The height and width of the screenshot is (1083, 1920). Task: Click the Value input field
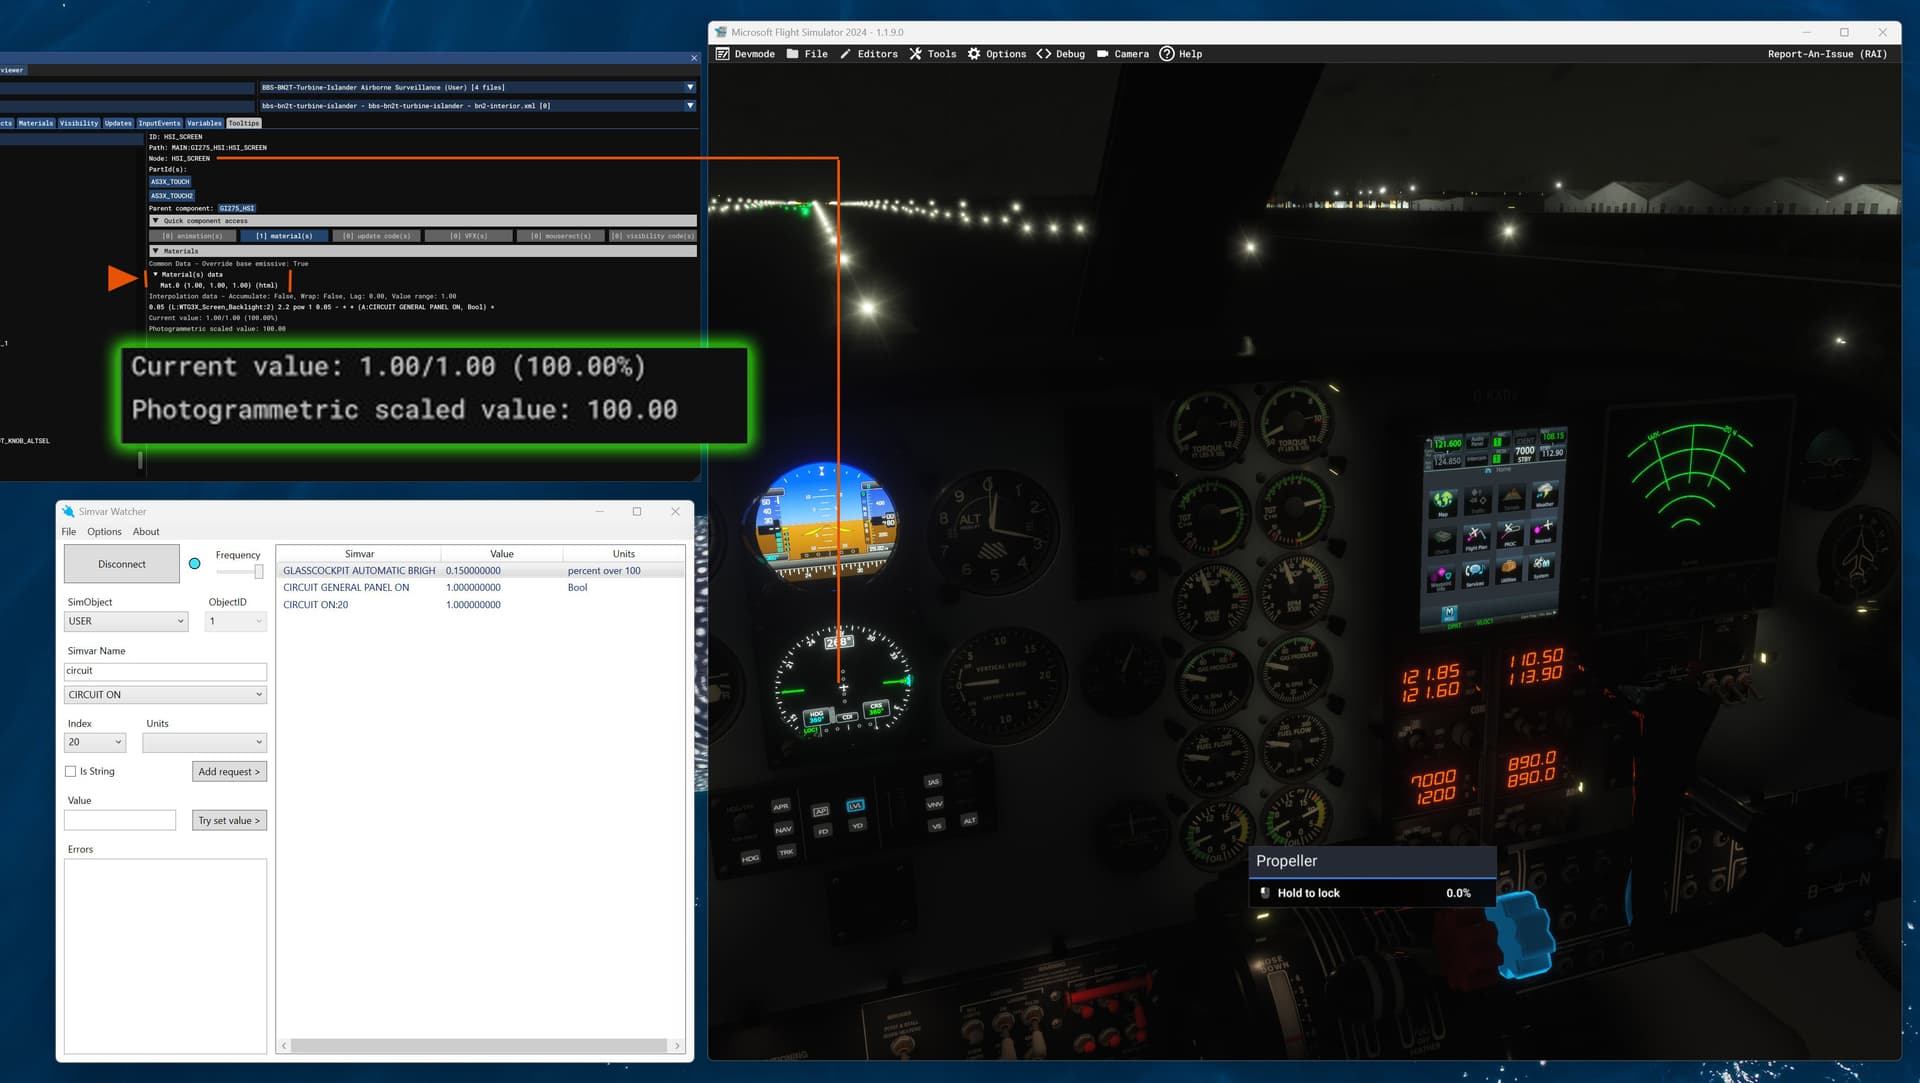[x=120, y=820]
